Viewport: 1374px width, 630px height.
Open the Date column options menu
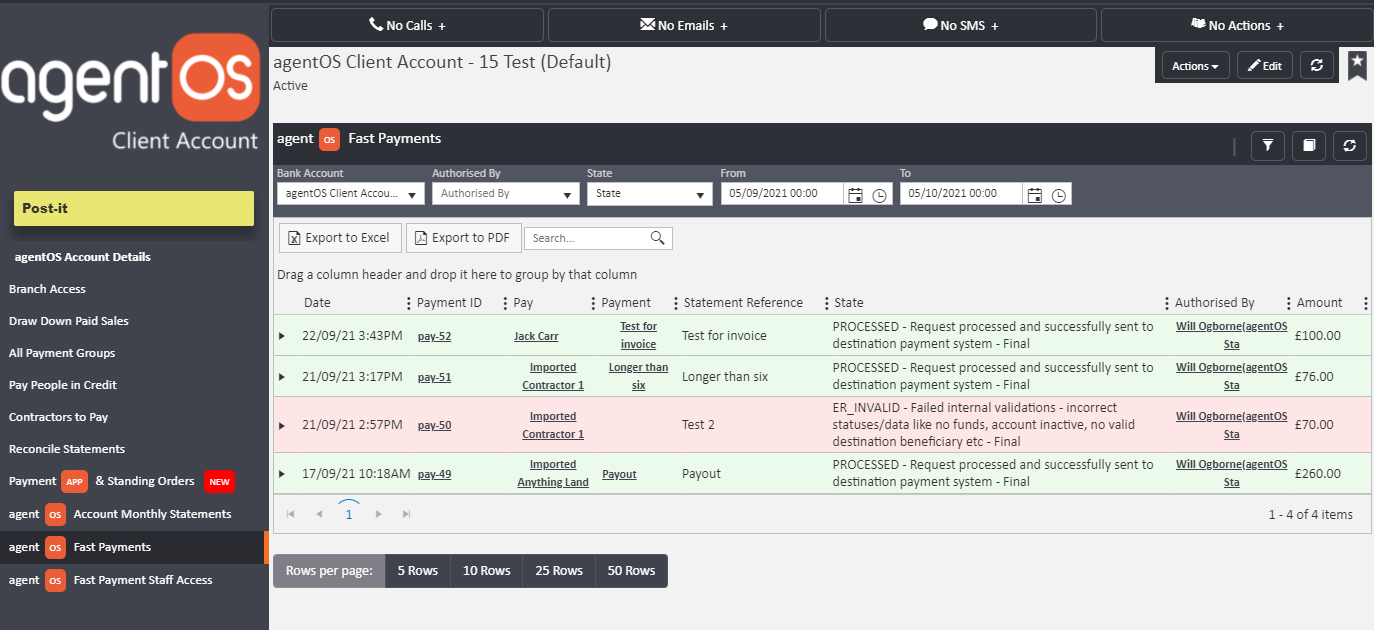408,303
